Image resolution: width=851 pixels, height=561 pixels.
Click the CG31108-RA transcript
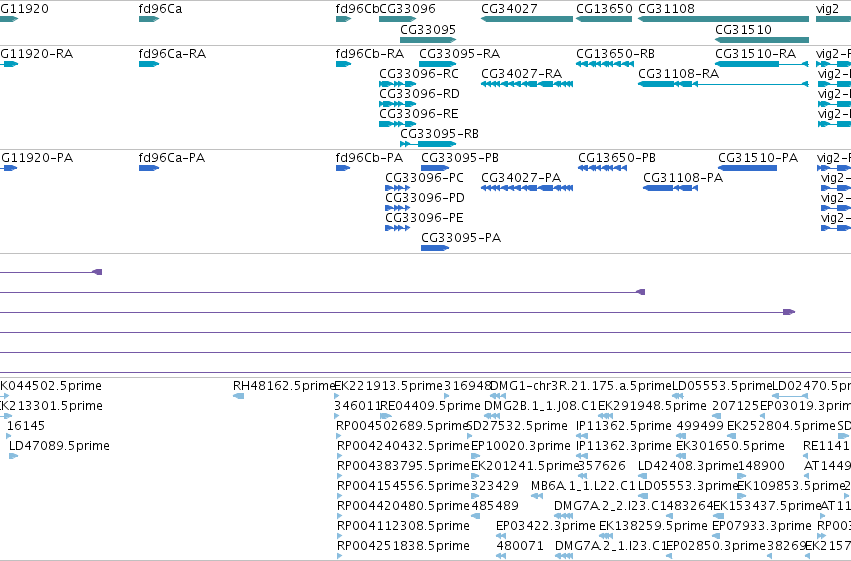point(723,84)
